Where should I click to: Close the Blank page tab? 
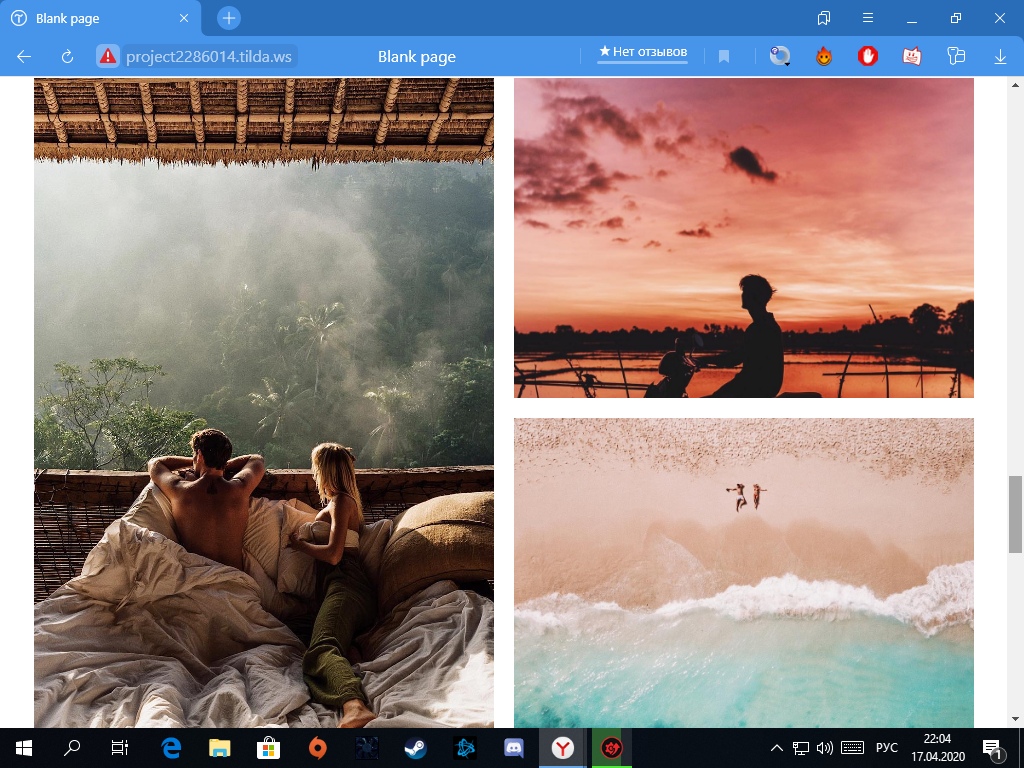(184, 18)
